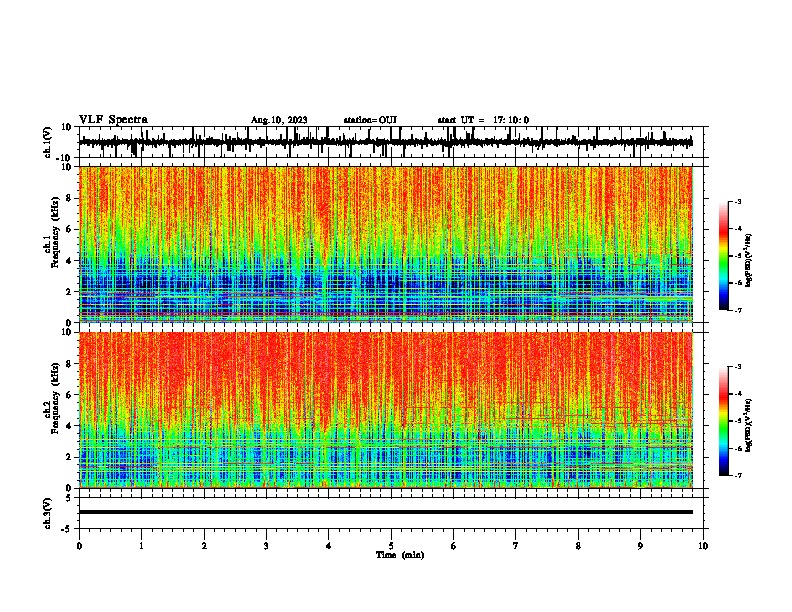Click tick label "9" on the Time axis
This screenshot has height=612, width=792.
pos(640,546)
